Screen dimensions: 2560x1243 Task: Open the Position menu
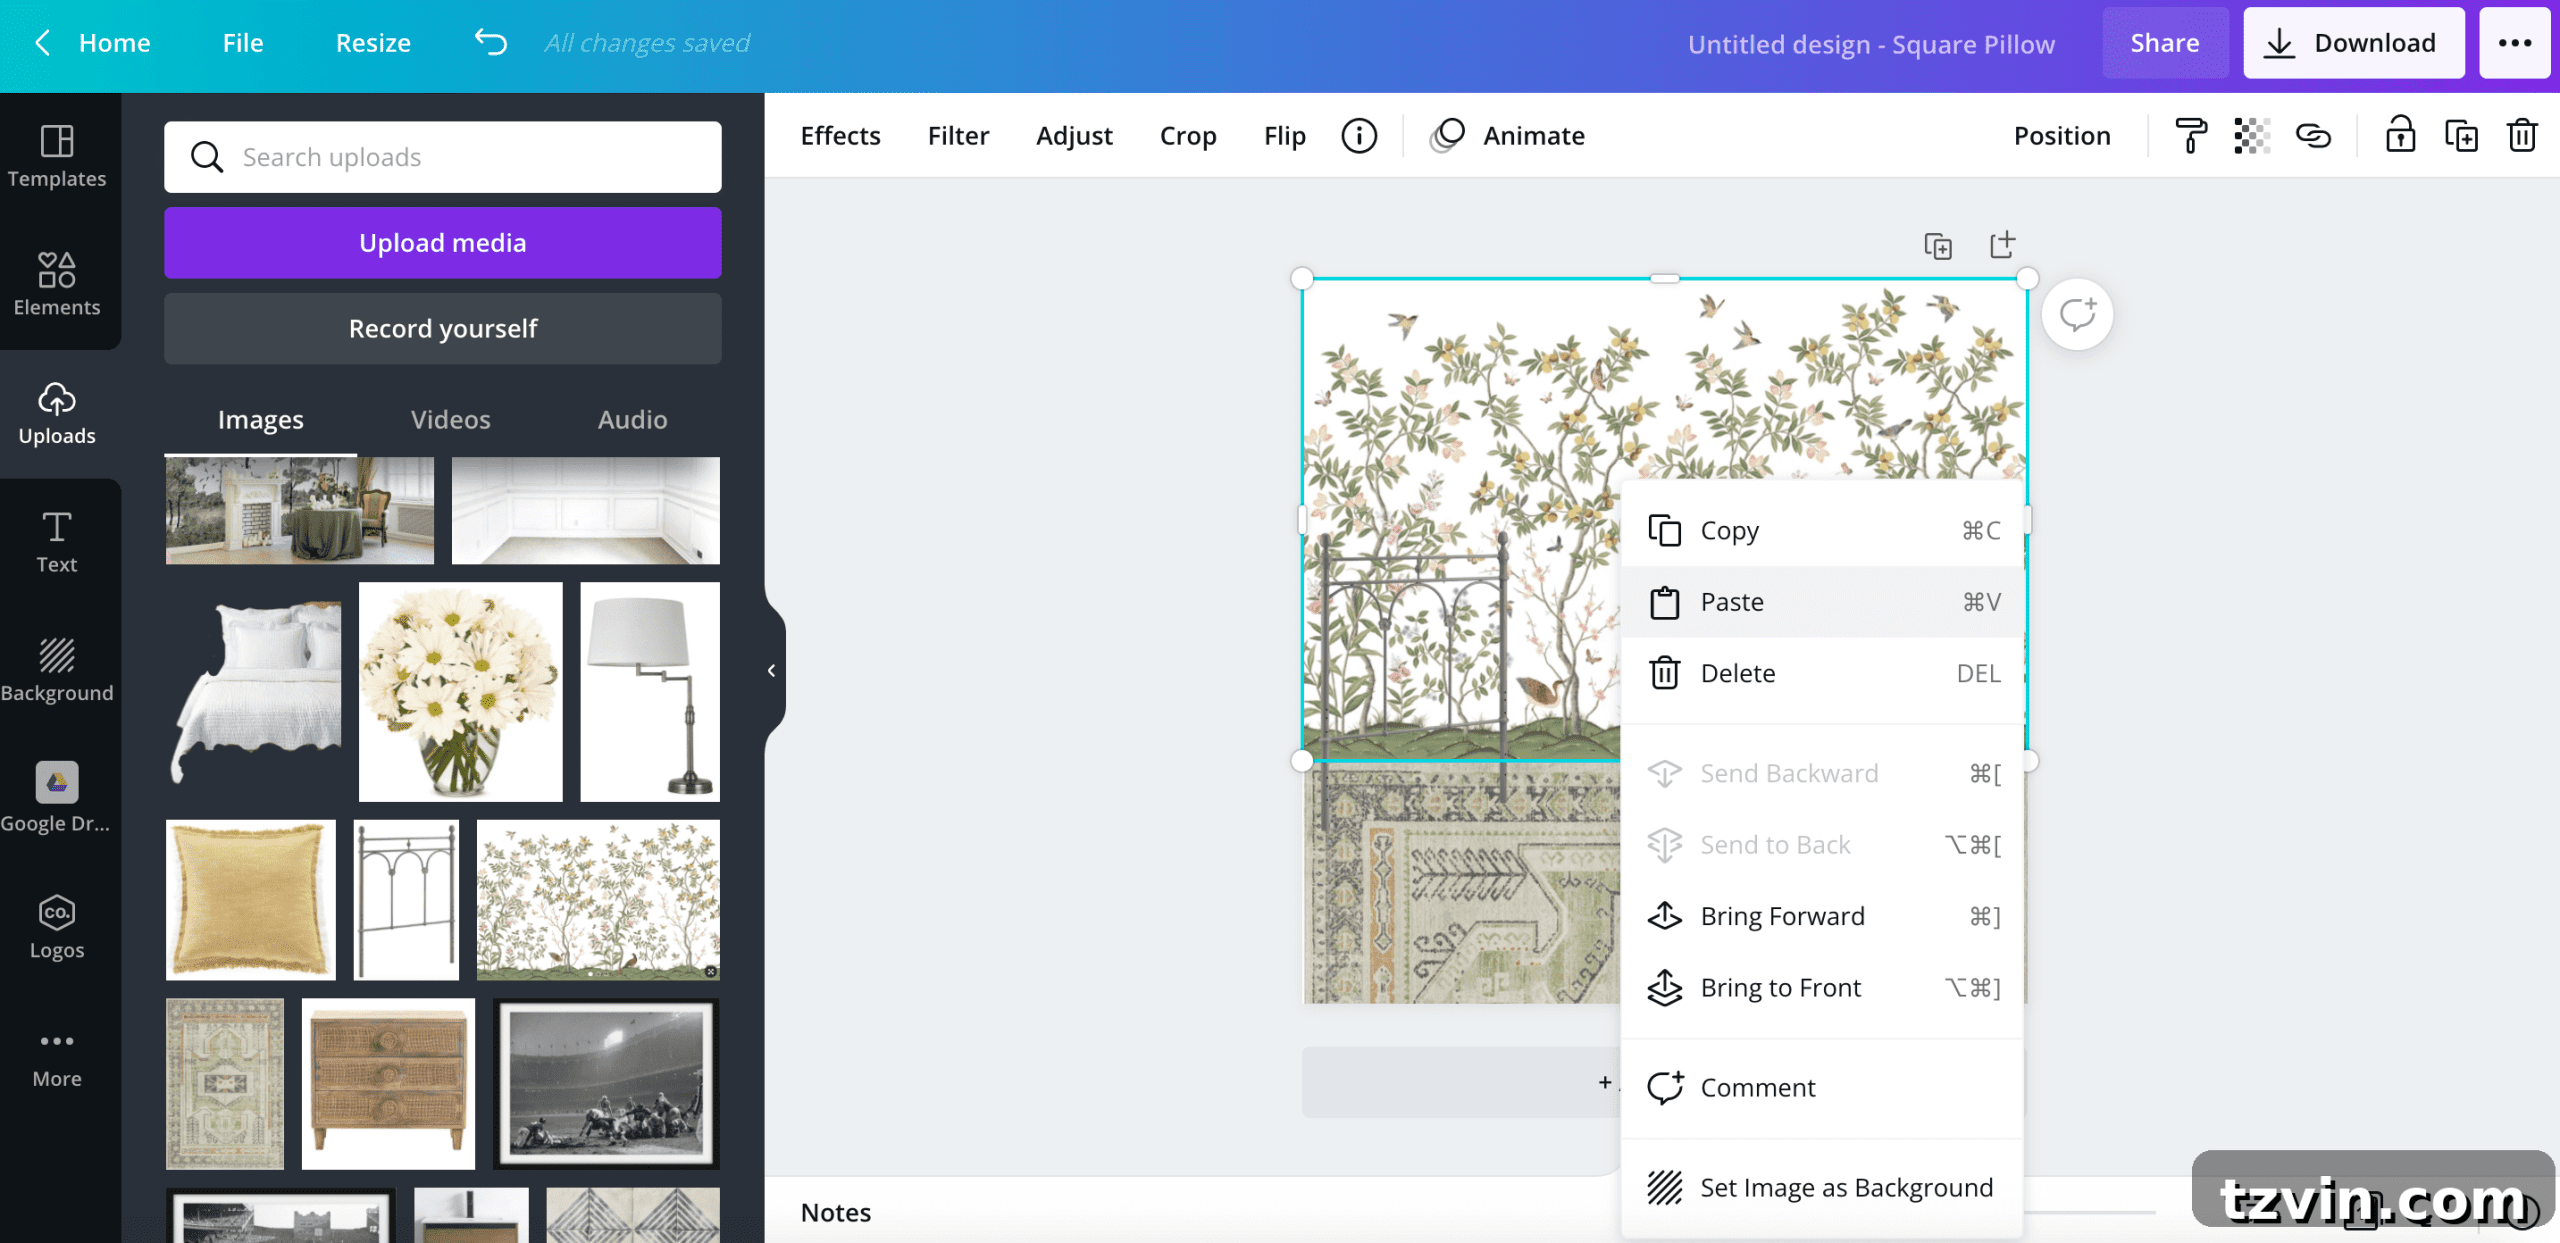(2062, 135)
